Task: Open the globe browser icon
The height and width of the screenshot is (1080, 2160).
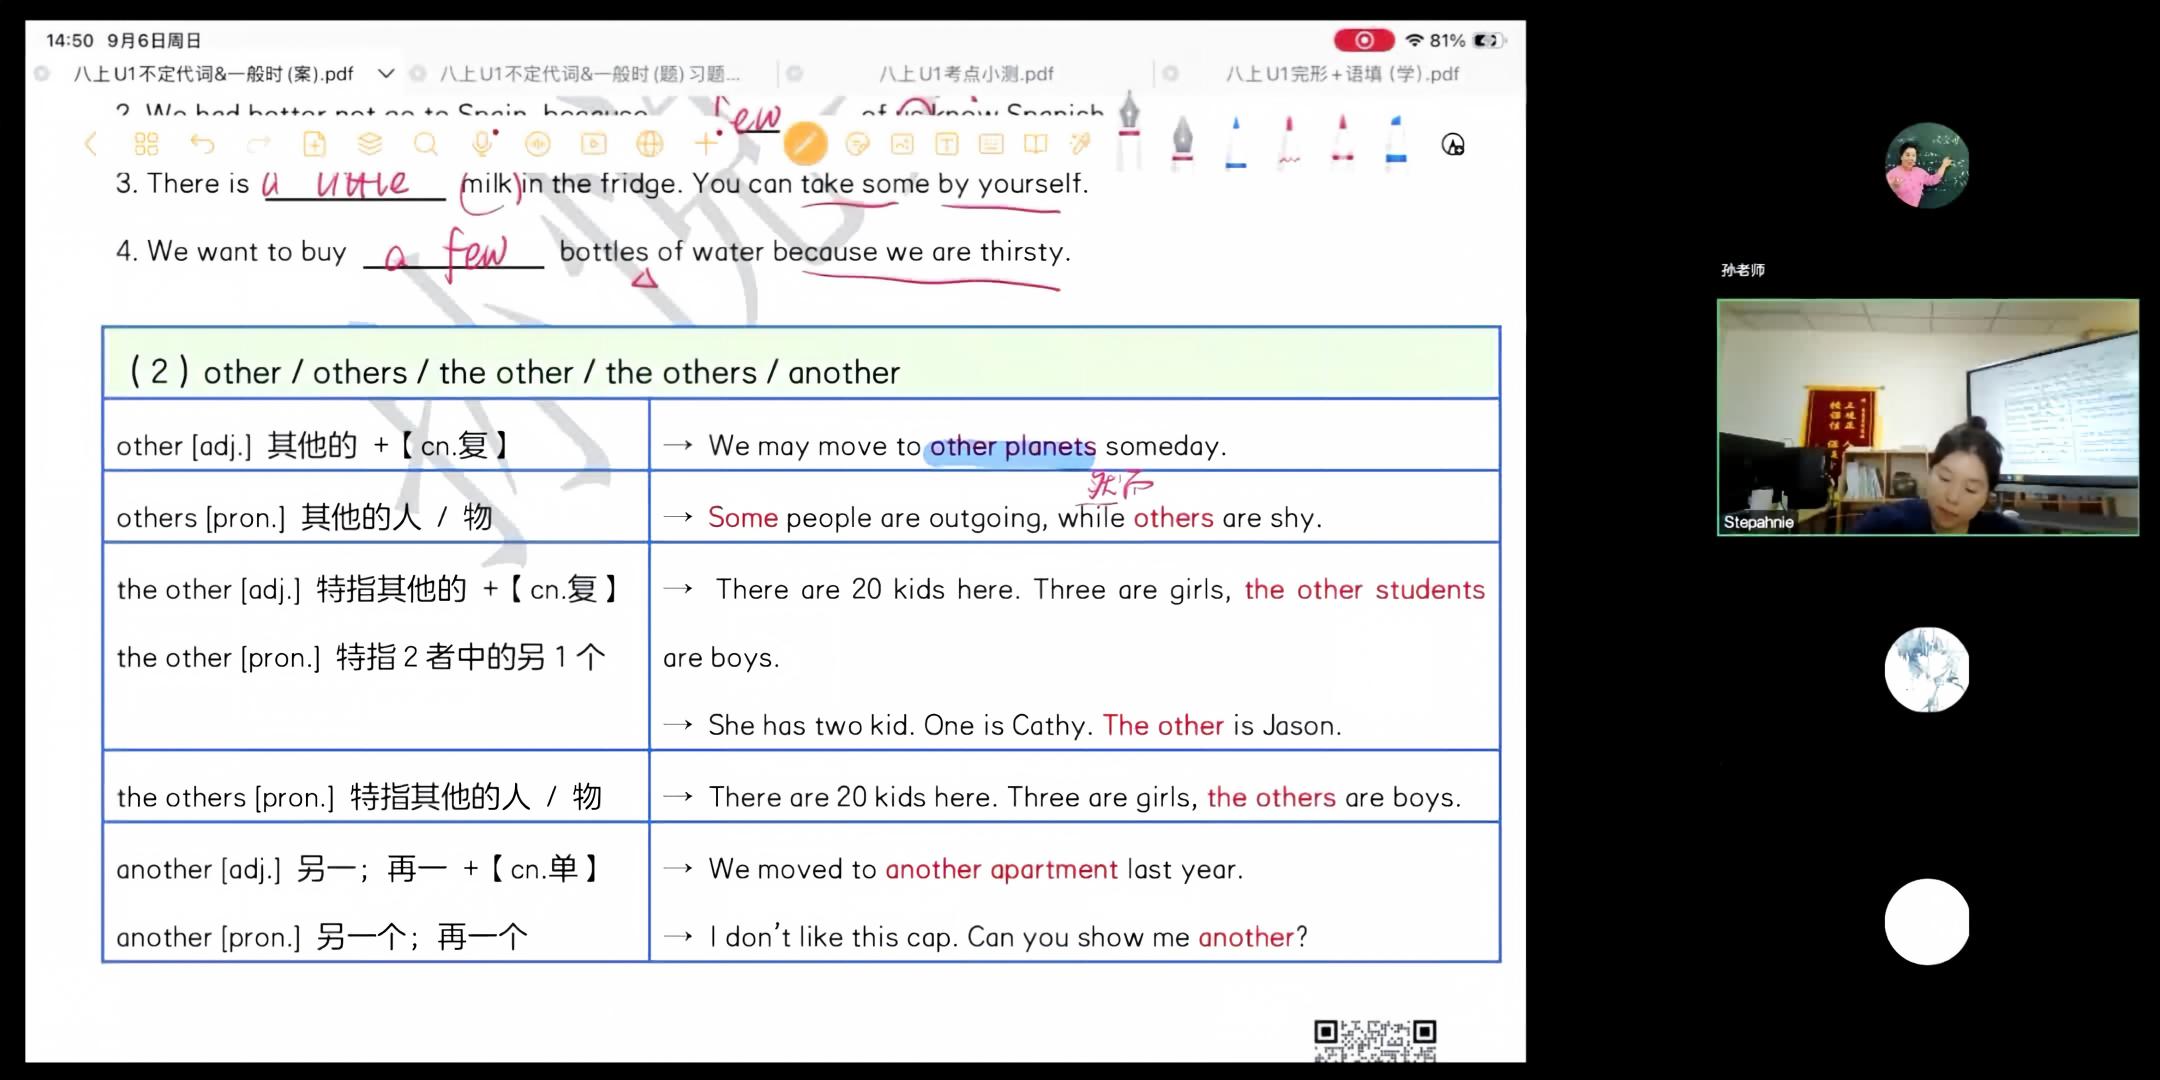Action: pyautogui.click(x=650, y=144)
